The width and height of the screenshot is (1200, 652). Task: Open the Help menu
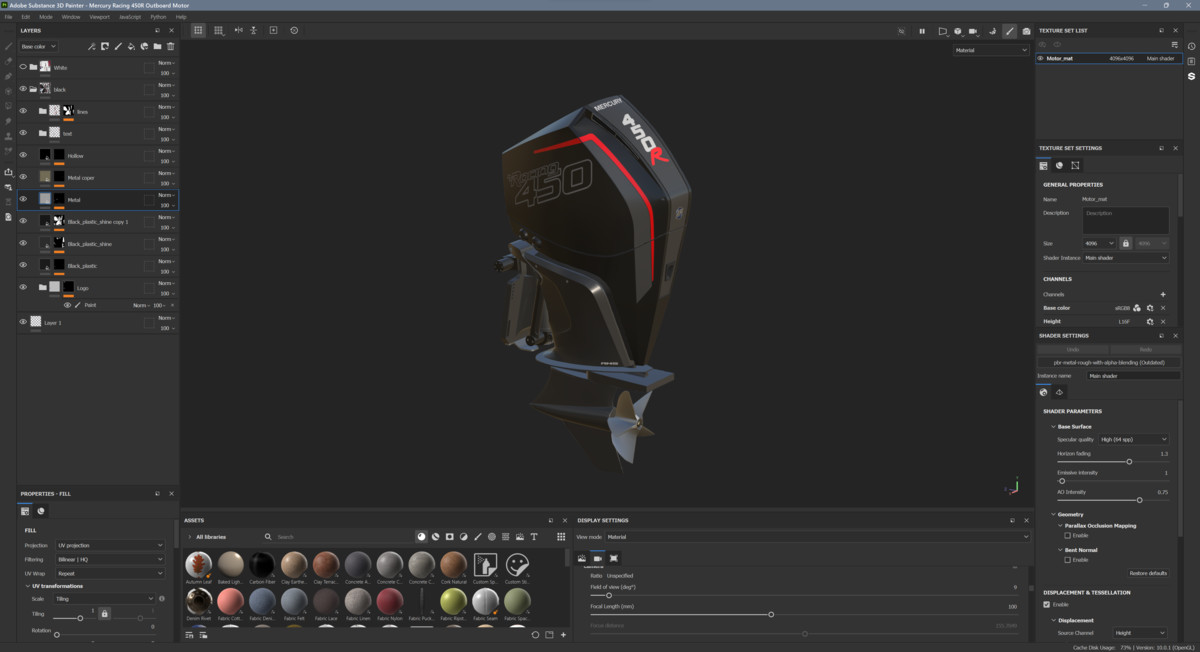click(x=181, y=17)
